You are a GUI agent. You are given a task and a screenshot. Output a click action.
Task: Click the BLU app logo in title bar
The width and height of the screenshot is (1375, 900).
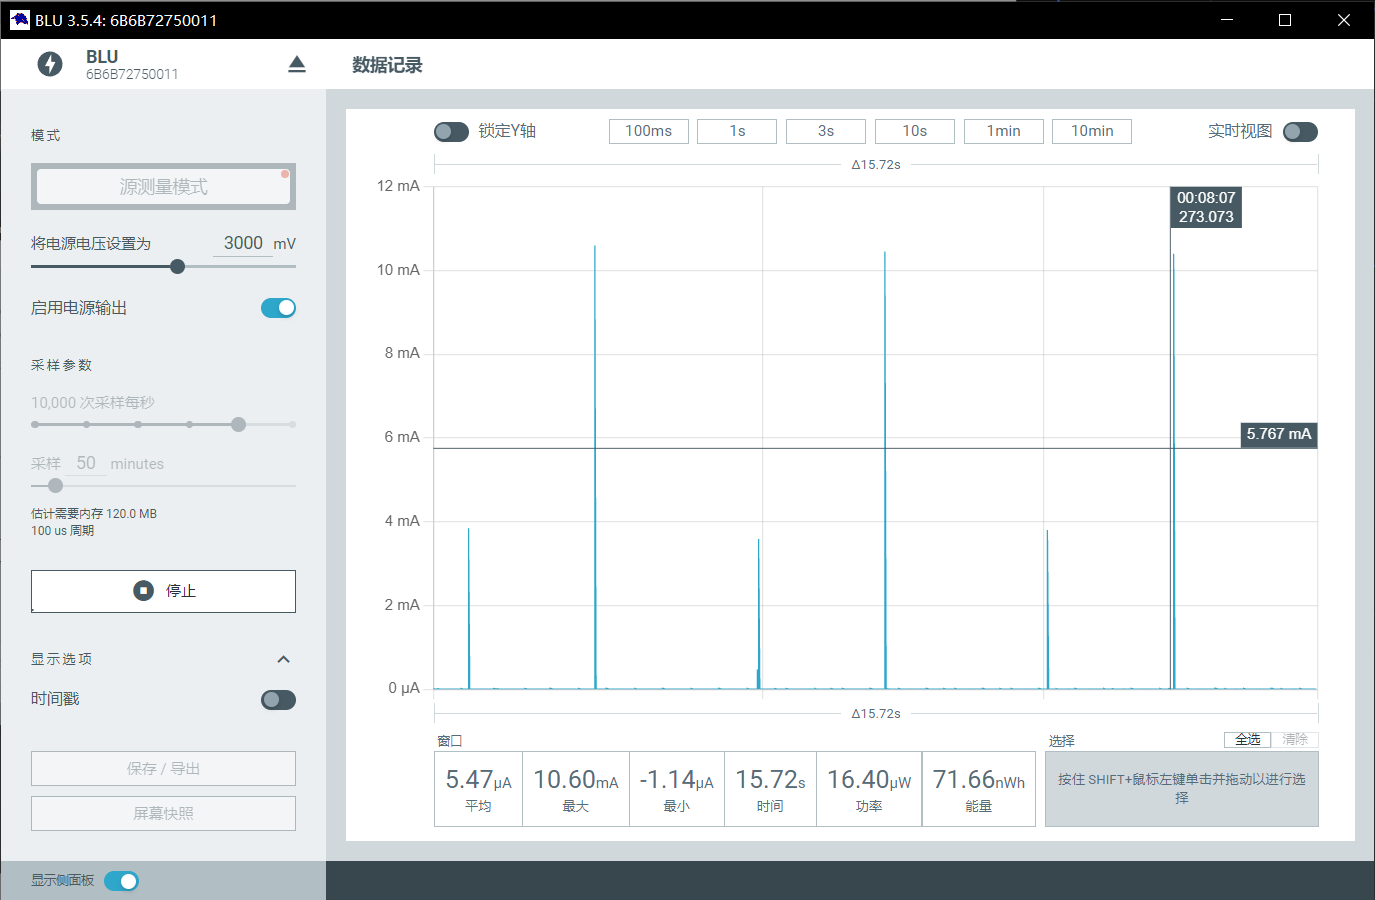click(x=20, y=20)
